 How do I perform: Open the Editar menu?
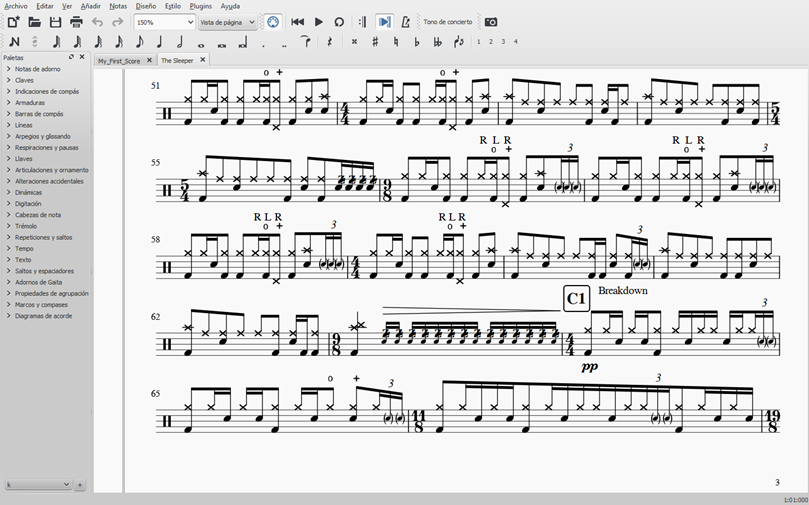(x=45, y=6)
